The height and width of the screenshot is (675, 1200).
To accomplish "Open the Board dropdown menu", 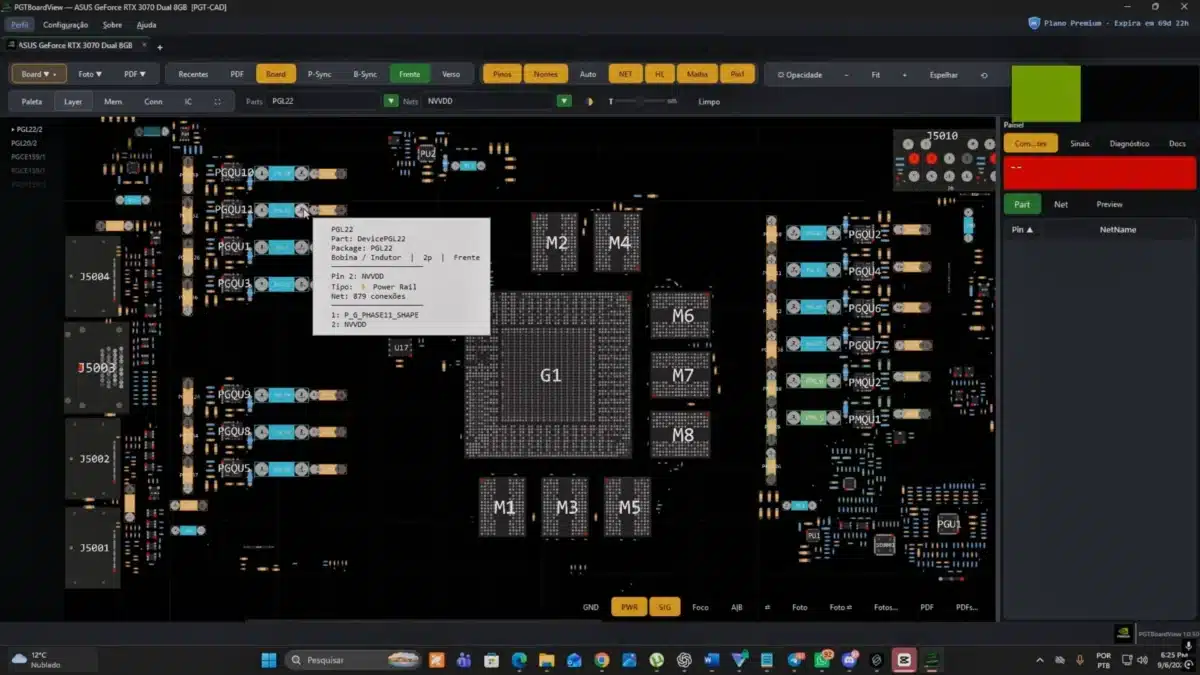I will pyautogui.click(x=39, y=74).
